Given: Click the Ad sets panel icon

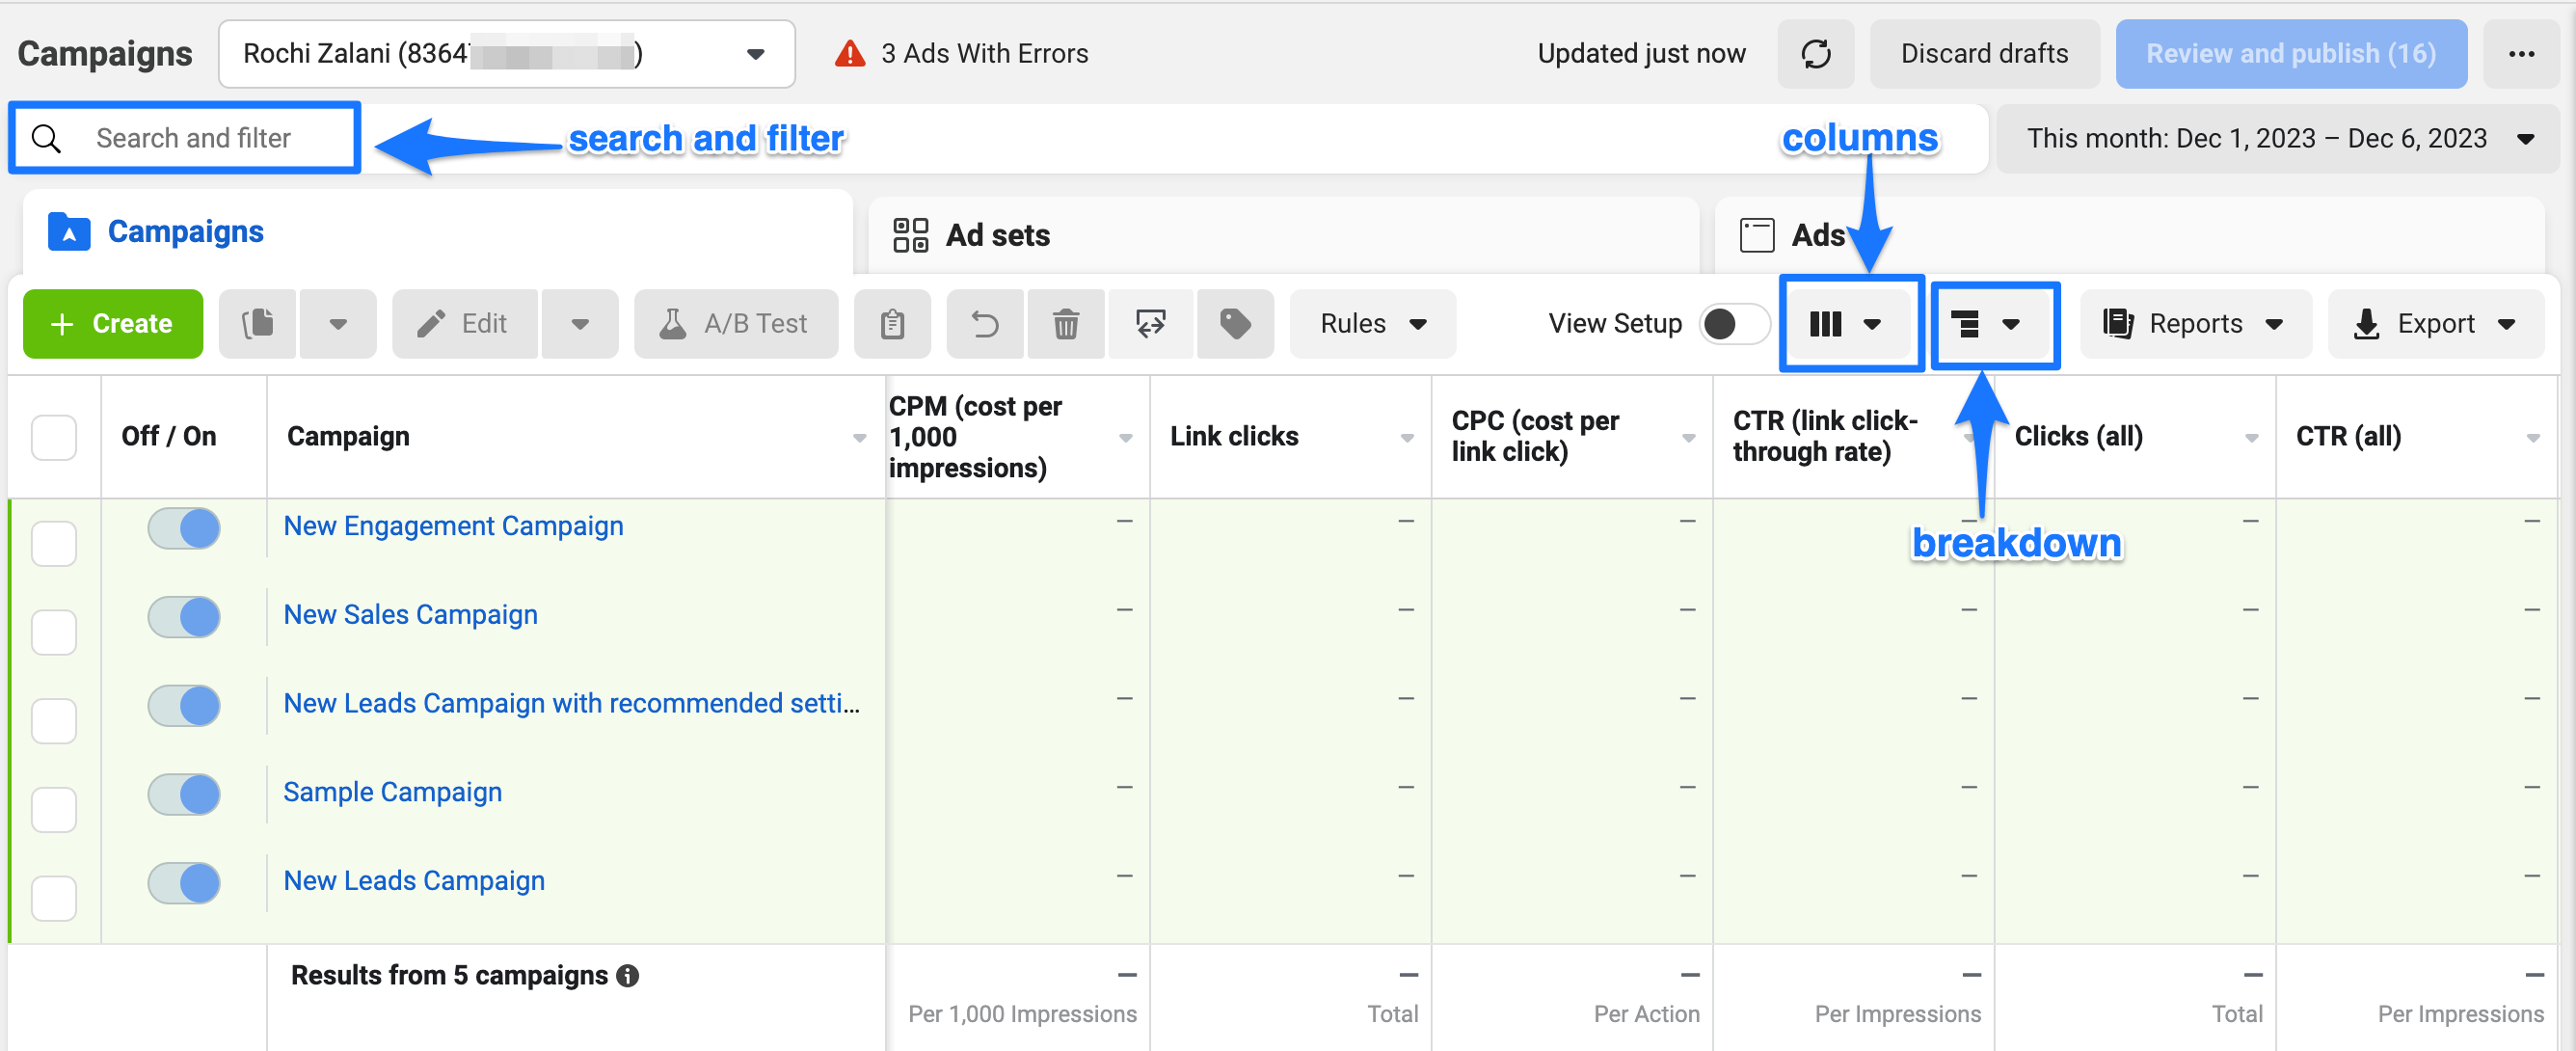Looking at the screenshot, I should tap(912, 233).
